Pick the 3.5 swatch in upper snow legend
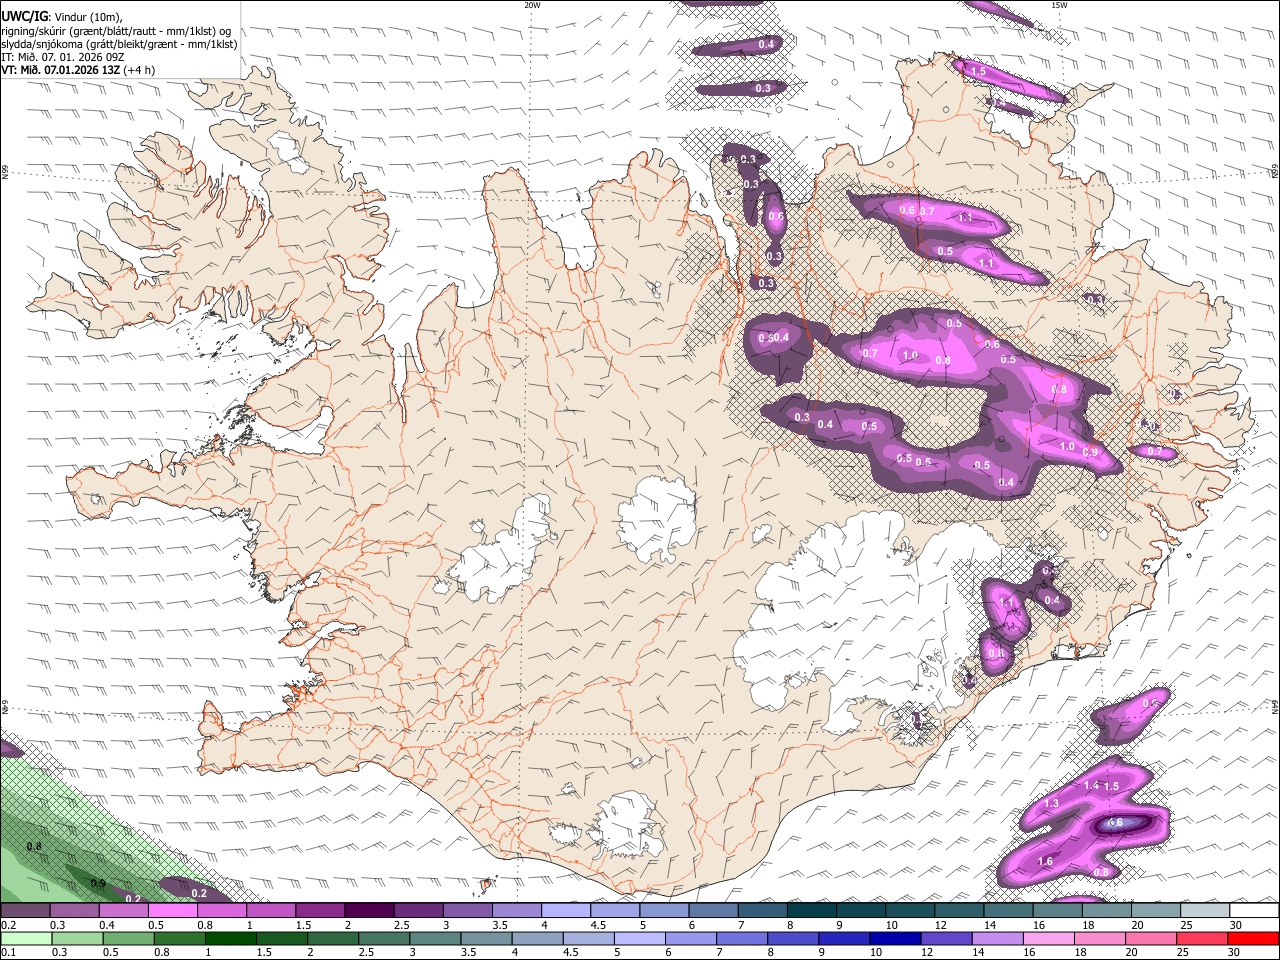The image size is (1280, 960). [x=517, y=910]
